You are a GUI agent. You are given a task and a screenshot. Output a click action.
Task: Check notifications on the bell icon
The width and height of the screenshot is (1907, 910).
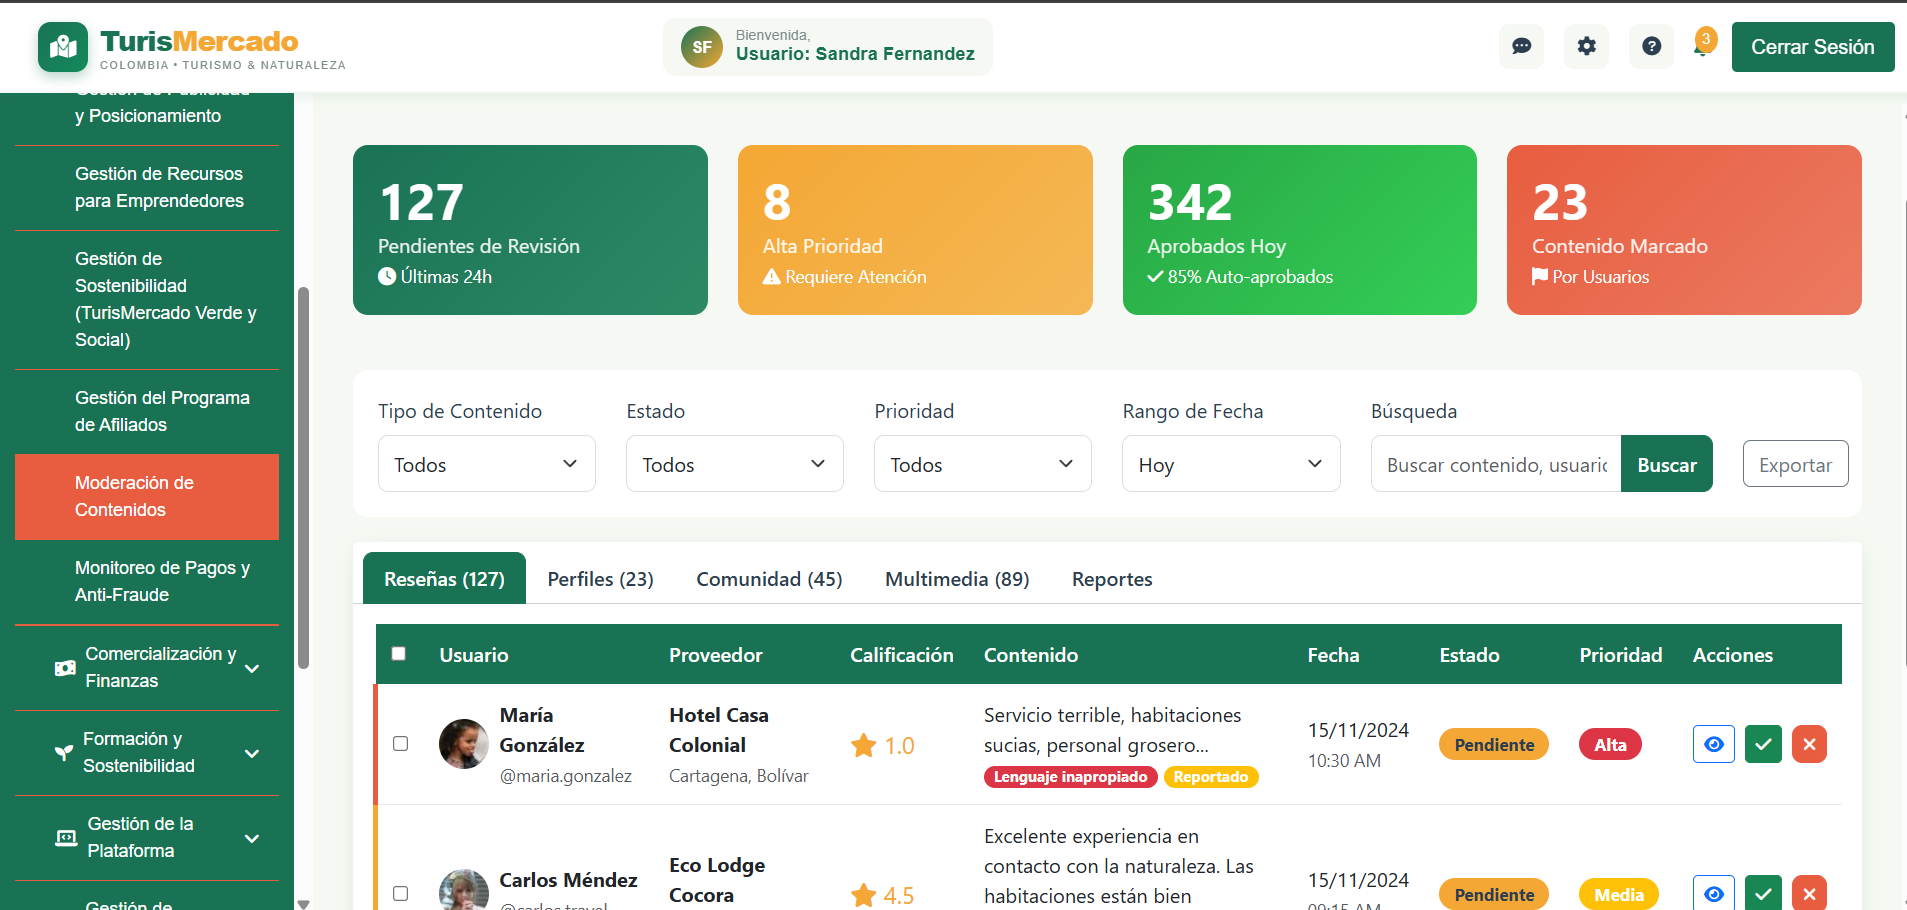pos(1702,46)
